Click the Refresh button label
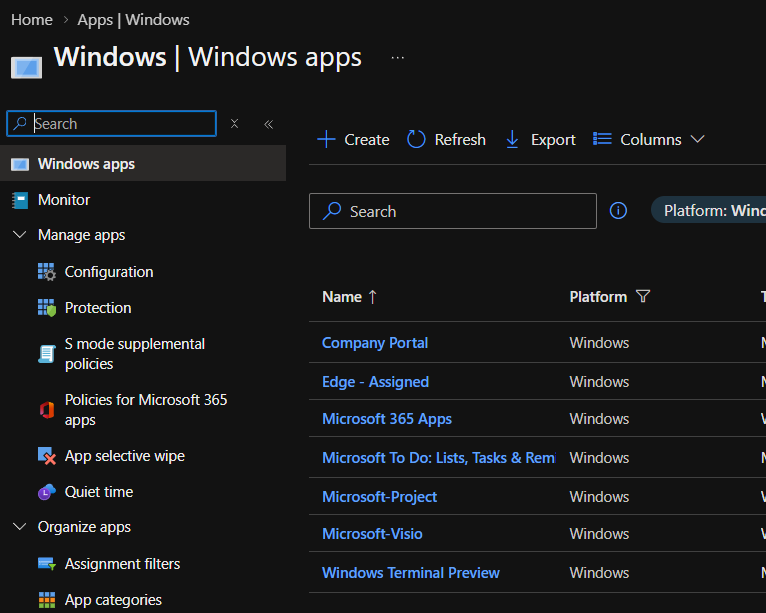 pyautogui.click(x=460, y=139)
